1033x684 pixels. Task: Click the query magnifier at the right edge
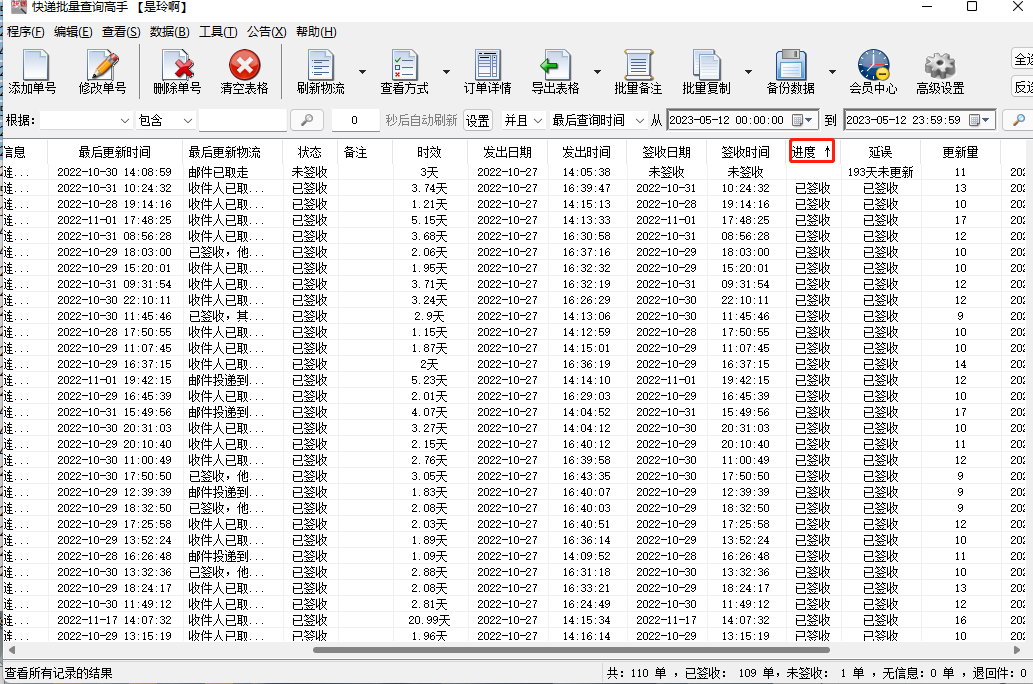pos(1018,120)
